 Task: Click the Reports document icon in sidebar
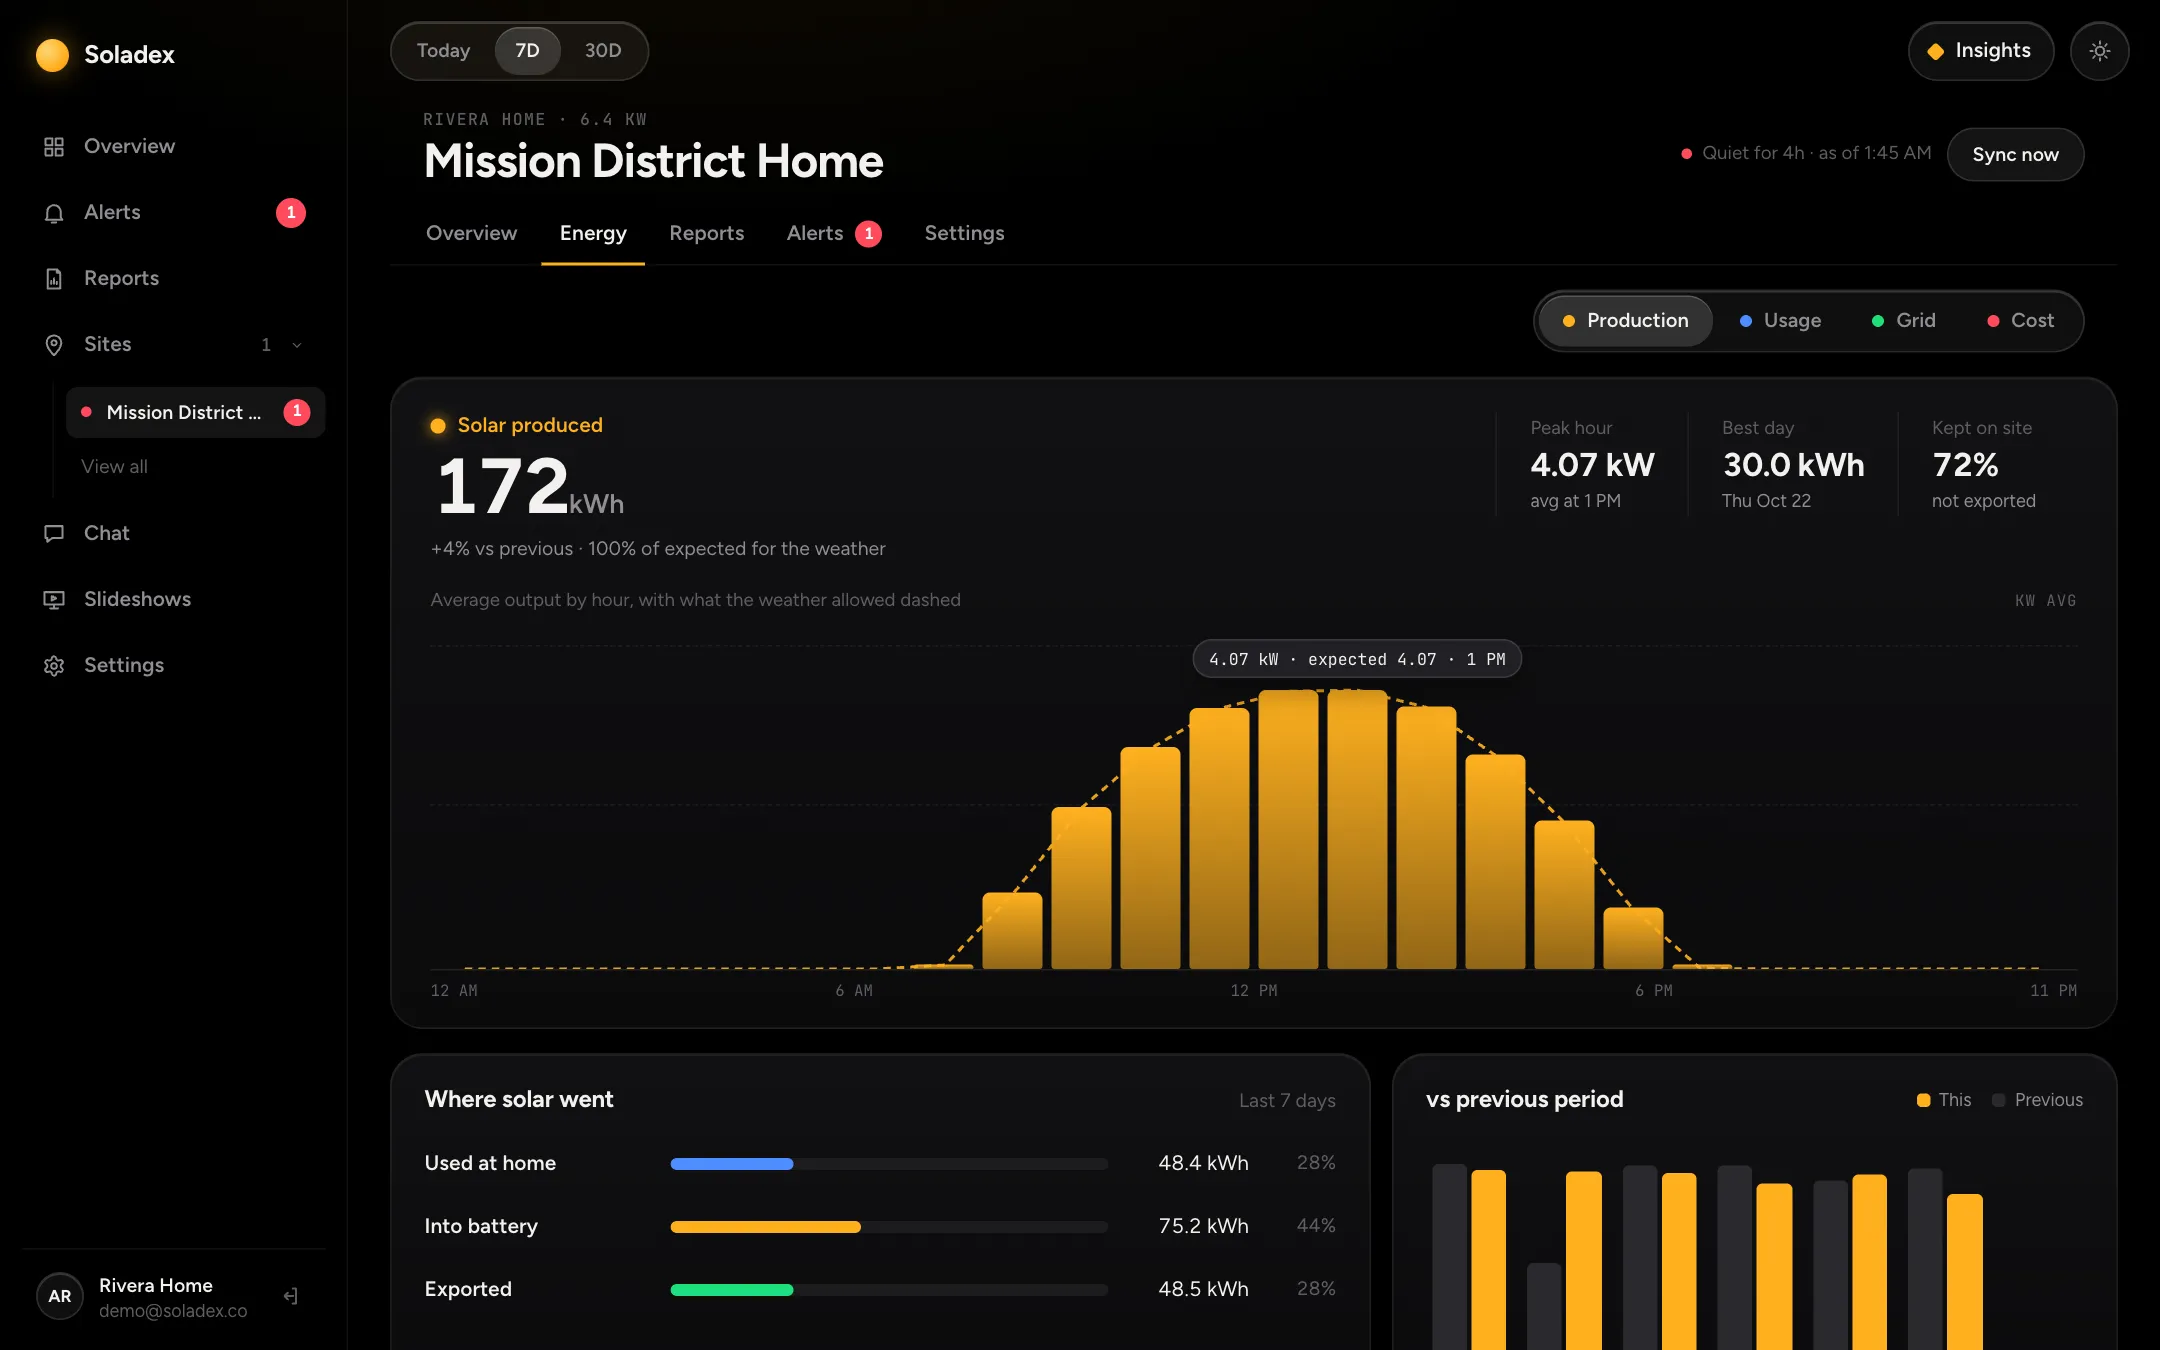coord(54,279)
